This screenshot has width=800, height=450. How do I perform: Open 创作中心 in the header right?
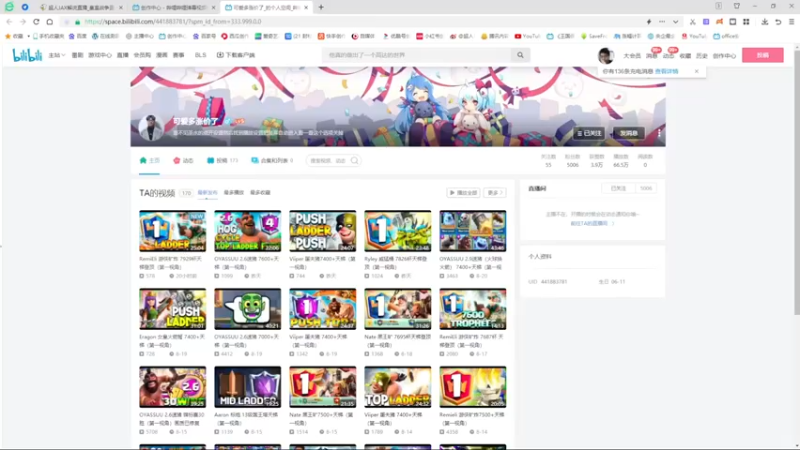724,56
